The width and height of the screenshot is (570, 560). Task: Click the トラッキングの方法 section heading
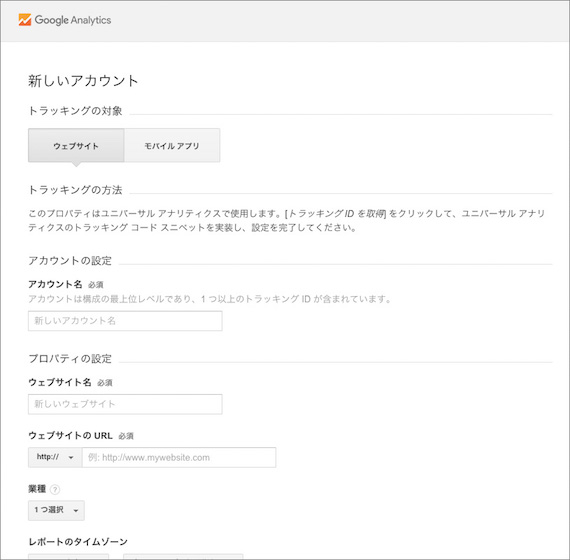pos(75,190)
